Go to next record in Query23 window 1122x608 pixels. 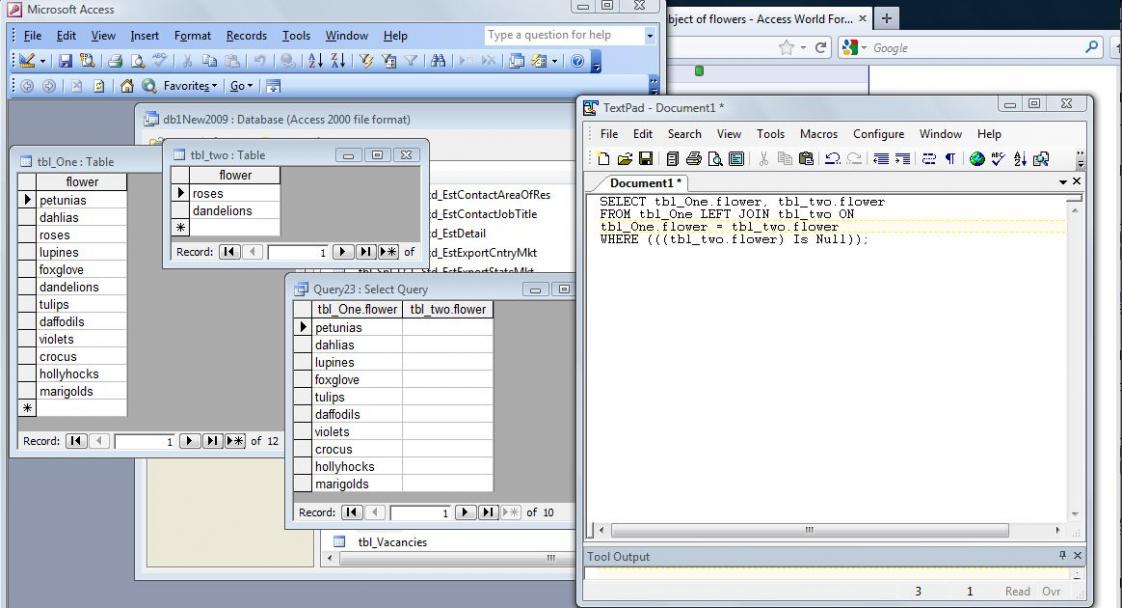[465, 512]
